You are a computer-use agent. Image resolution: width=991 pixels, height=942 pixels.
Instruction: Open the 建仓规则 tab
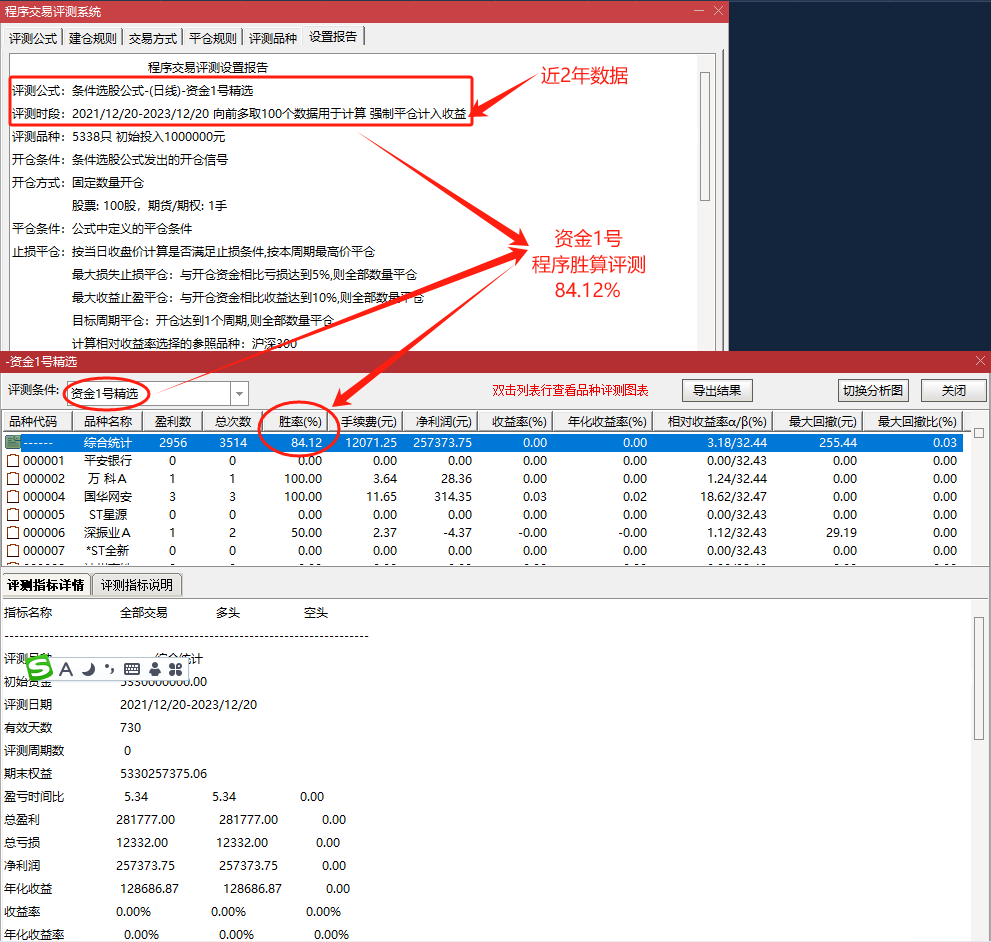[92, 39]
